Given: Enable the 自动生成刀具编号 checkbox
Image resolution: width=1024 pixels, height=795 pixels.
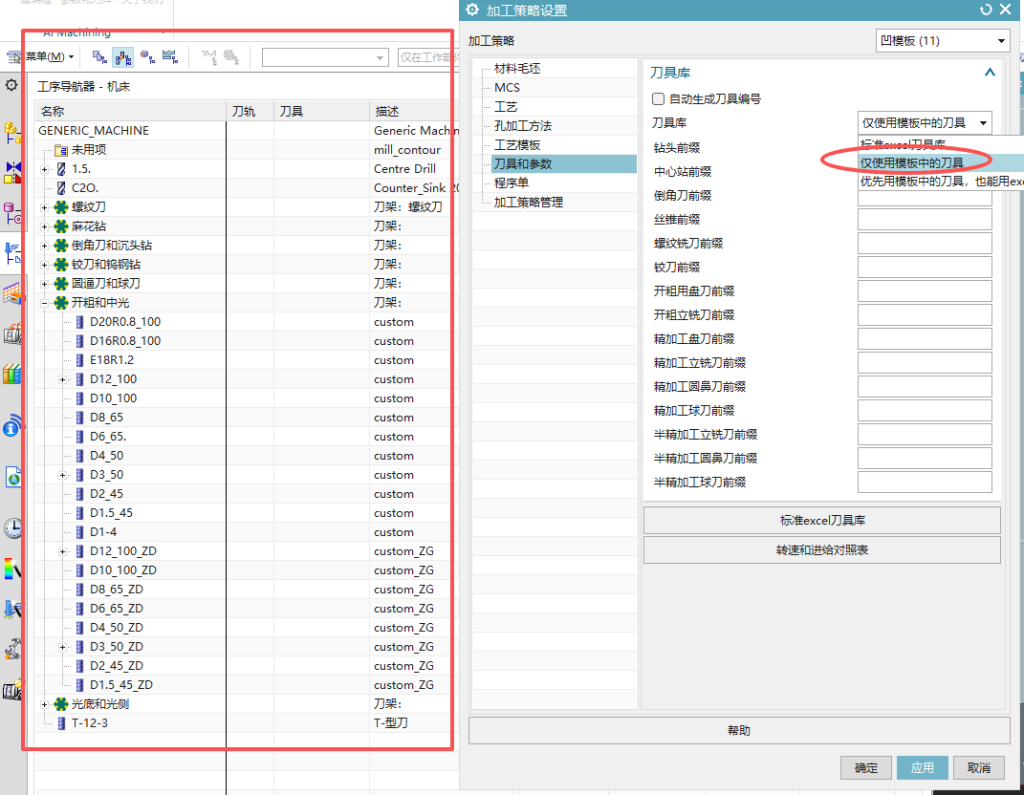Looking at the screenshot, I should [x=658, y=99].
